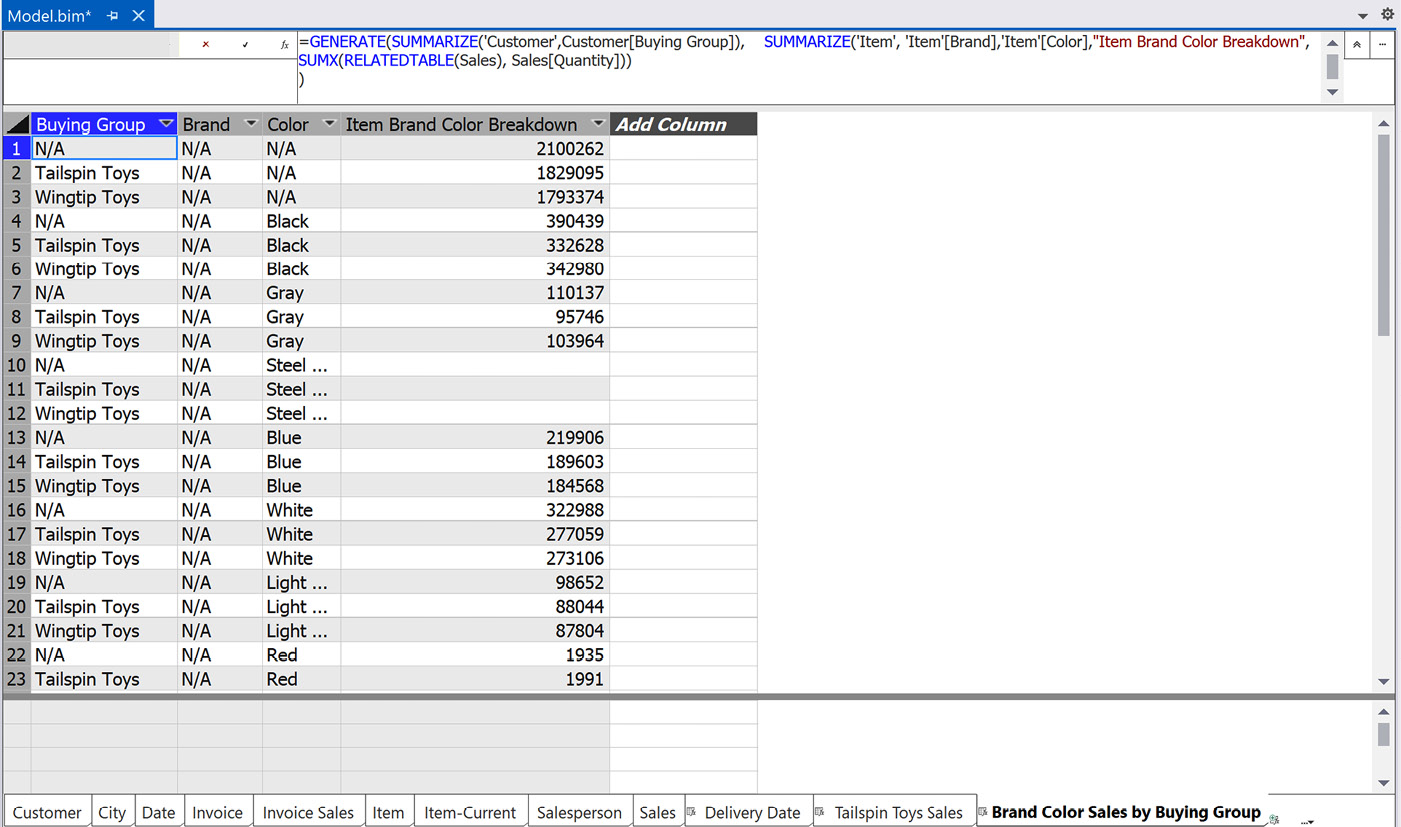Confirm the formula with the checkmark icon
The height and width of the screenshot is (827, 1401).
[245, 45]
